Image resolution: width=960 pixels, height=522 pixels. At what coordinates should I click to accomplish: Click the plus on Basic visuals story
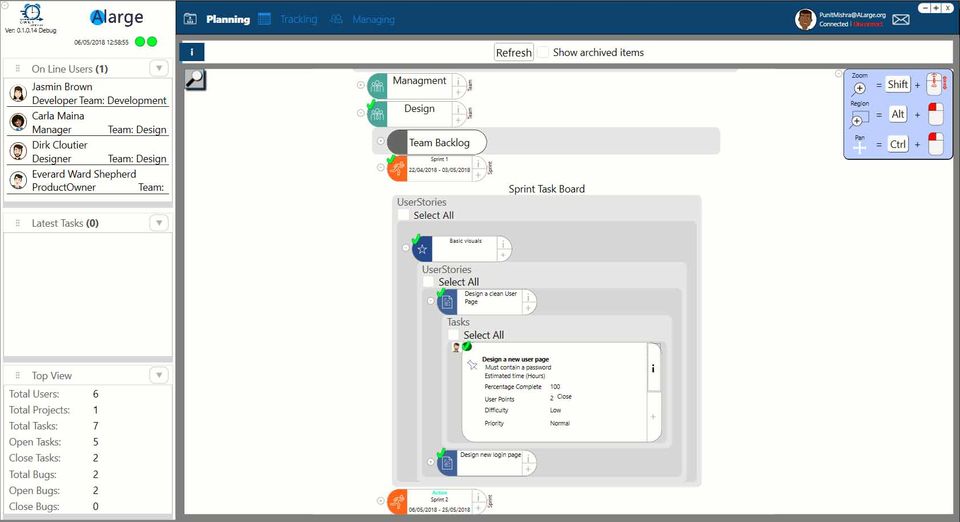[x=503, y=255]
